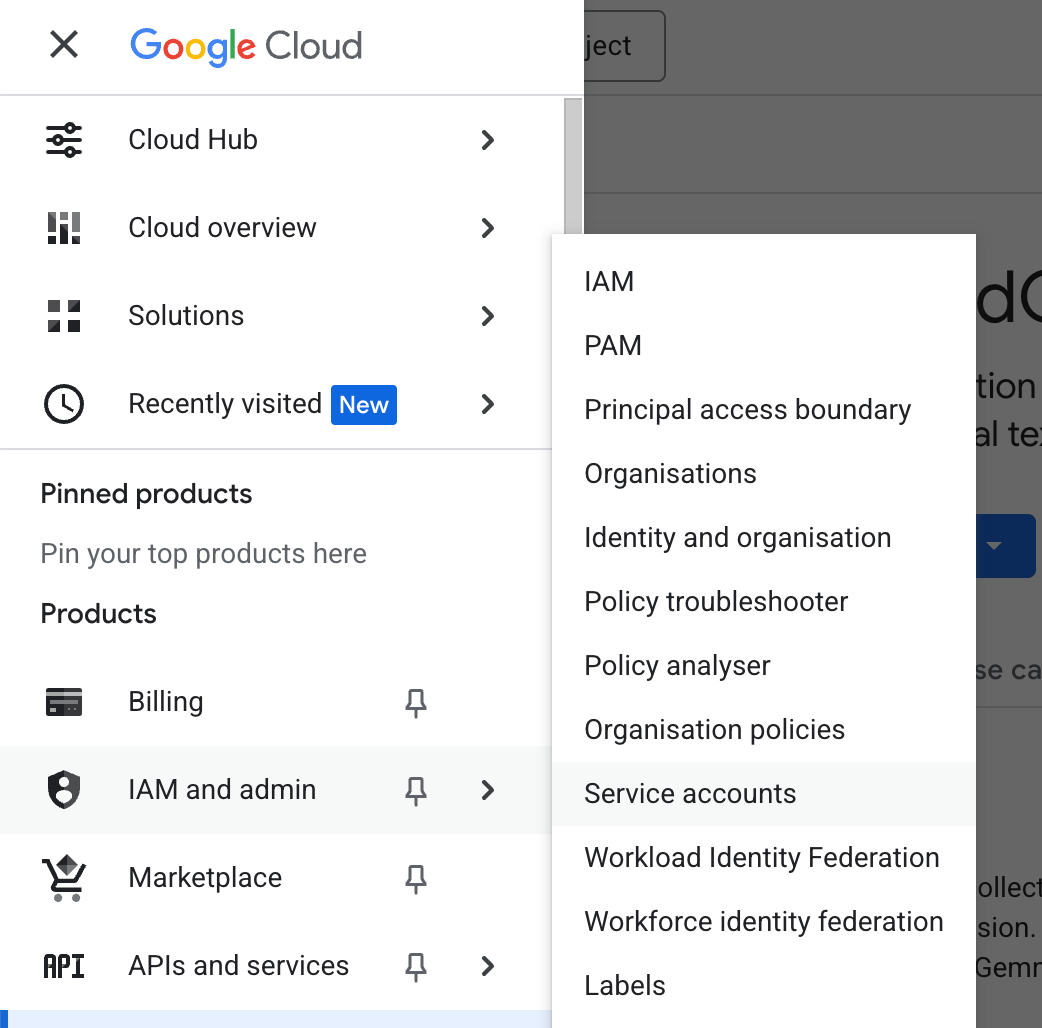
Task: Expand the APIs and services chevron
Action: coord(488,966)
